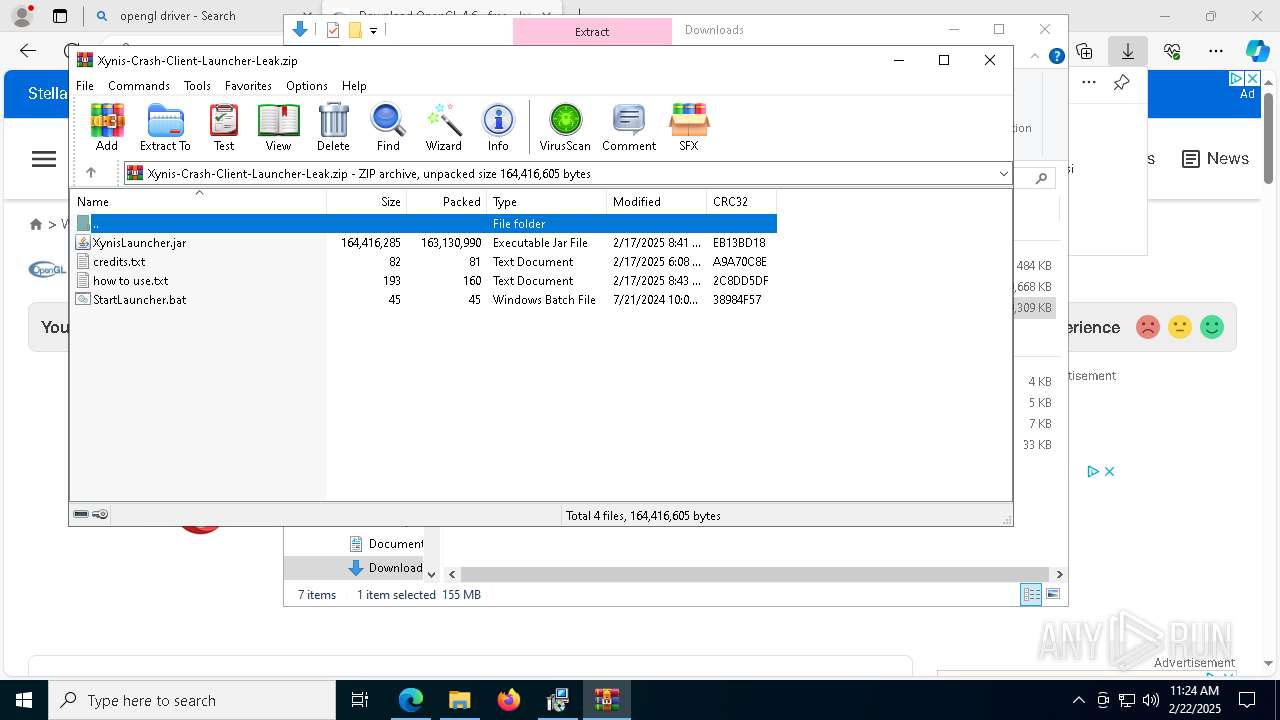Open Firefox from the taskbar
The width and height of the screenshot is (1280, 720).
click(x=509, y=700)
